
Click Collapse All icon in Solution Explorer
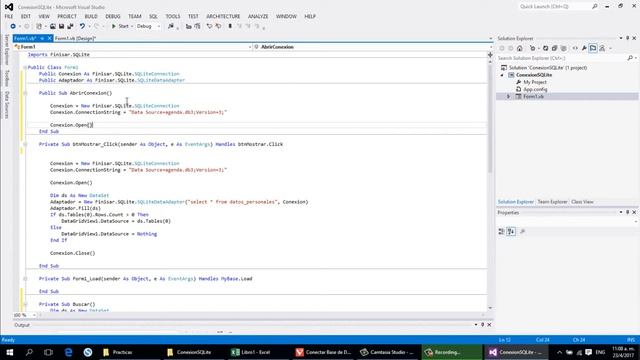tap(554, 48)
